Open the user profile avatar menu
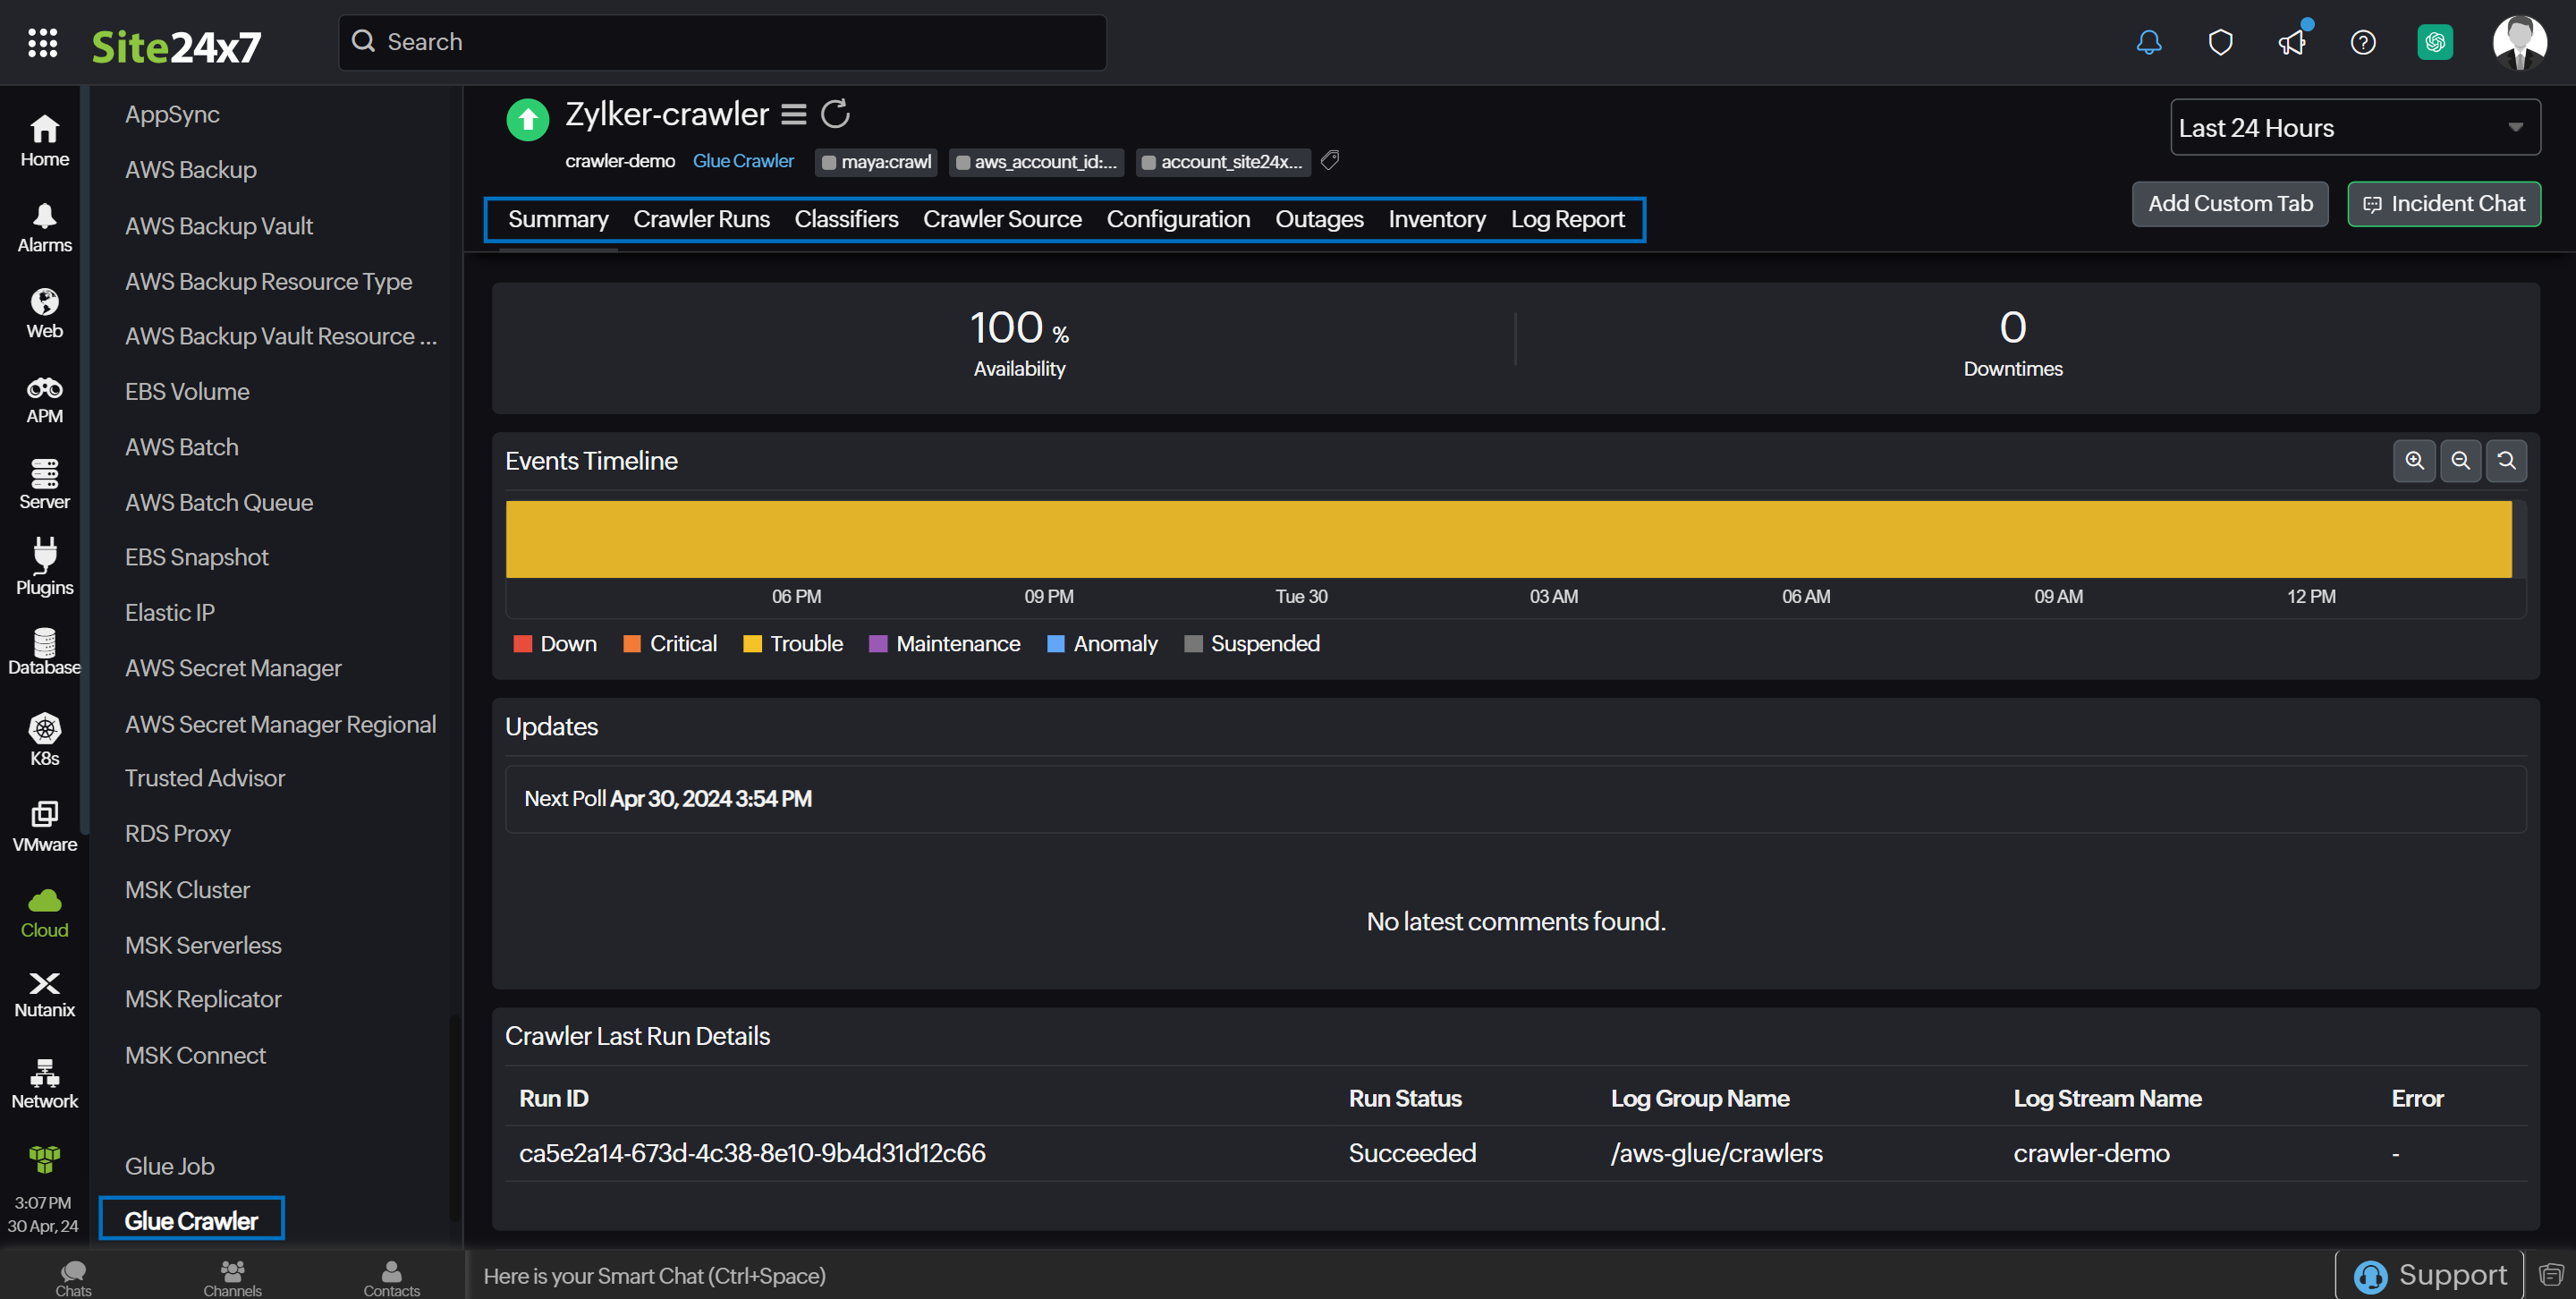The image size is (2576, 1299). pyautogui.click(x=2519, y=42)
